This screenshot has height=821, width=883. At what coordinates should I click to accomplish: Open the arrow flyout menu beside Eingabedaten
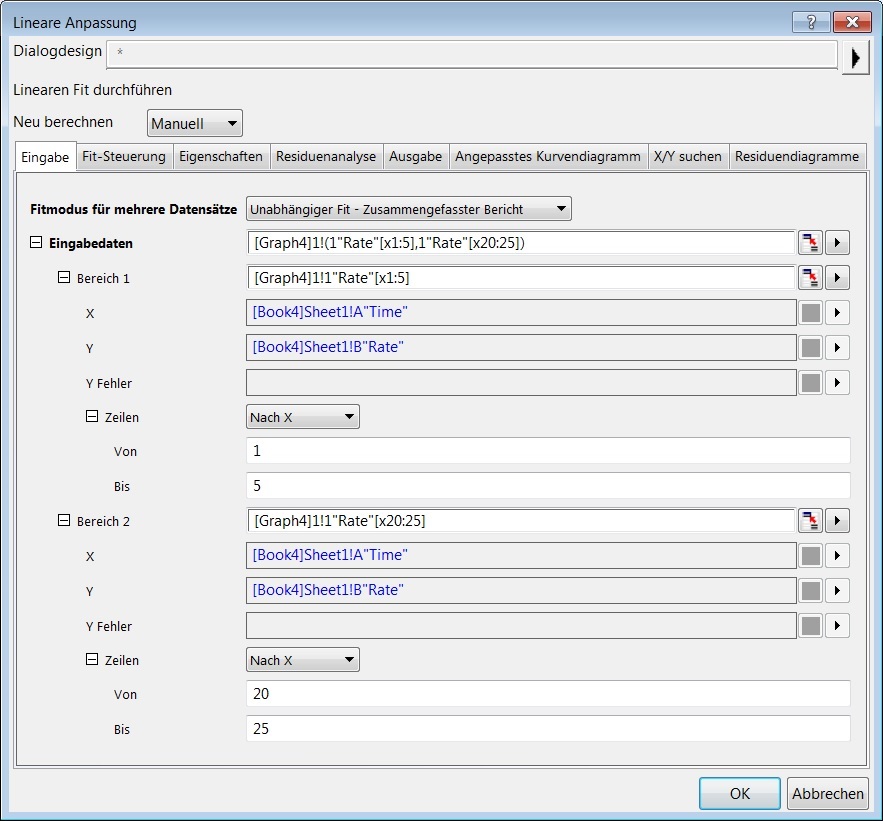837,243
